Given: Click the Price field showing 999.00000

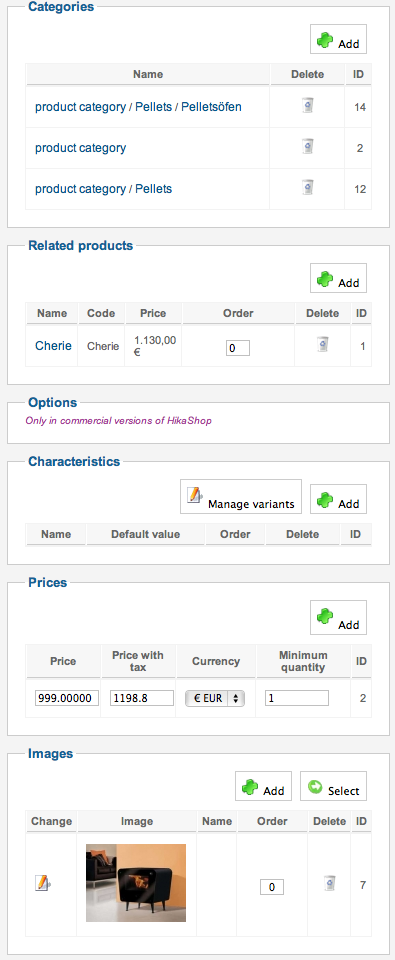Looking at the screenshot, I should (67, 698).
